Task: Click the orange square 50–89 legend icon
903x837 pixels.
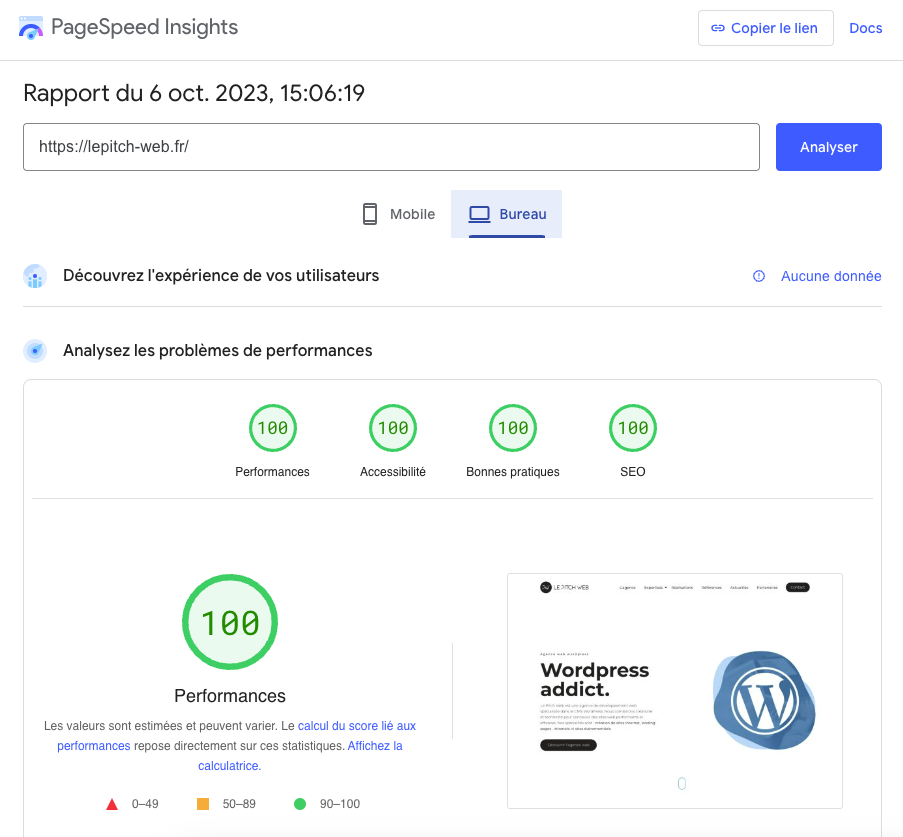Action: pyautogui.click(x=203, y=804)
